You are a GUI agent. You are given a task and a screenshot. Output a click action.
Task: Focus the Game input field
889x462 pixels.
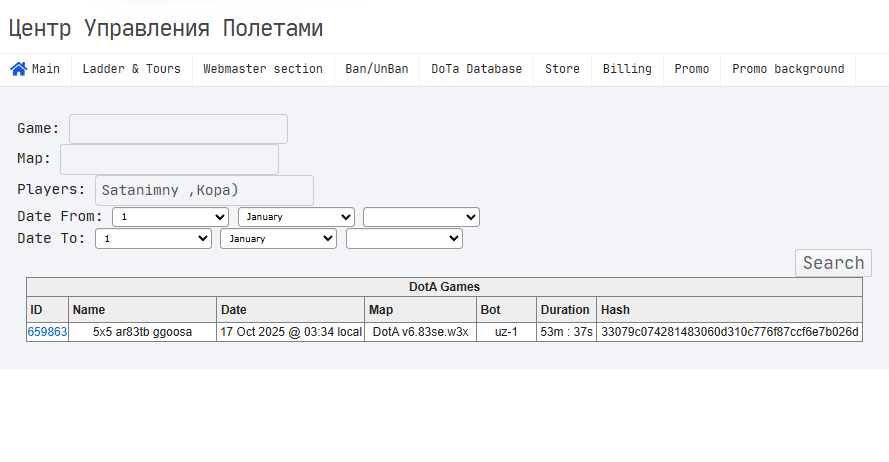click(x=179, y=129)
